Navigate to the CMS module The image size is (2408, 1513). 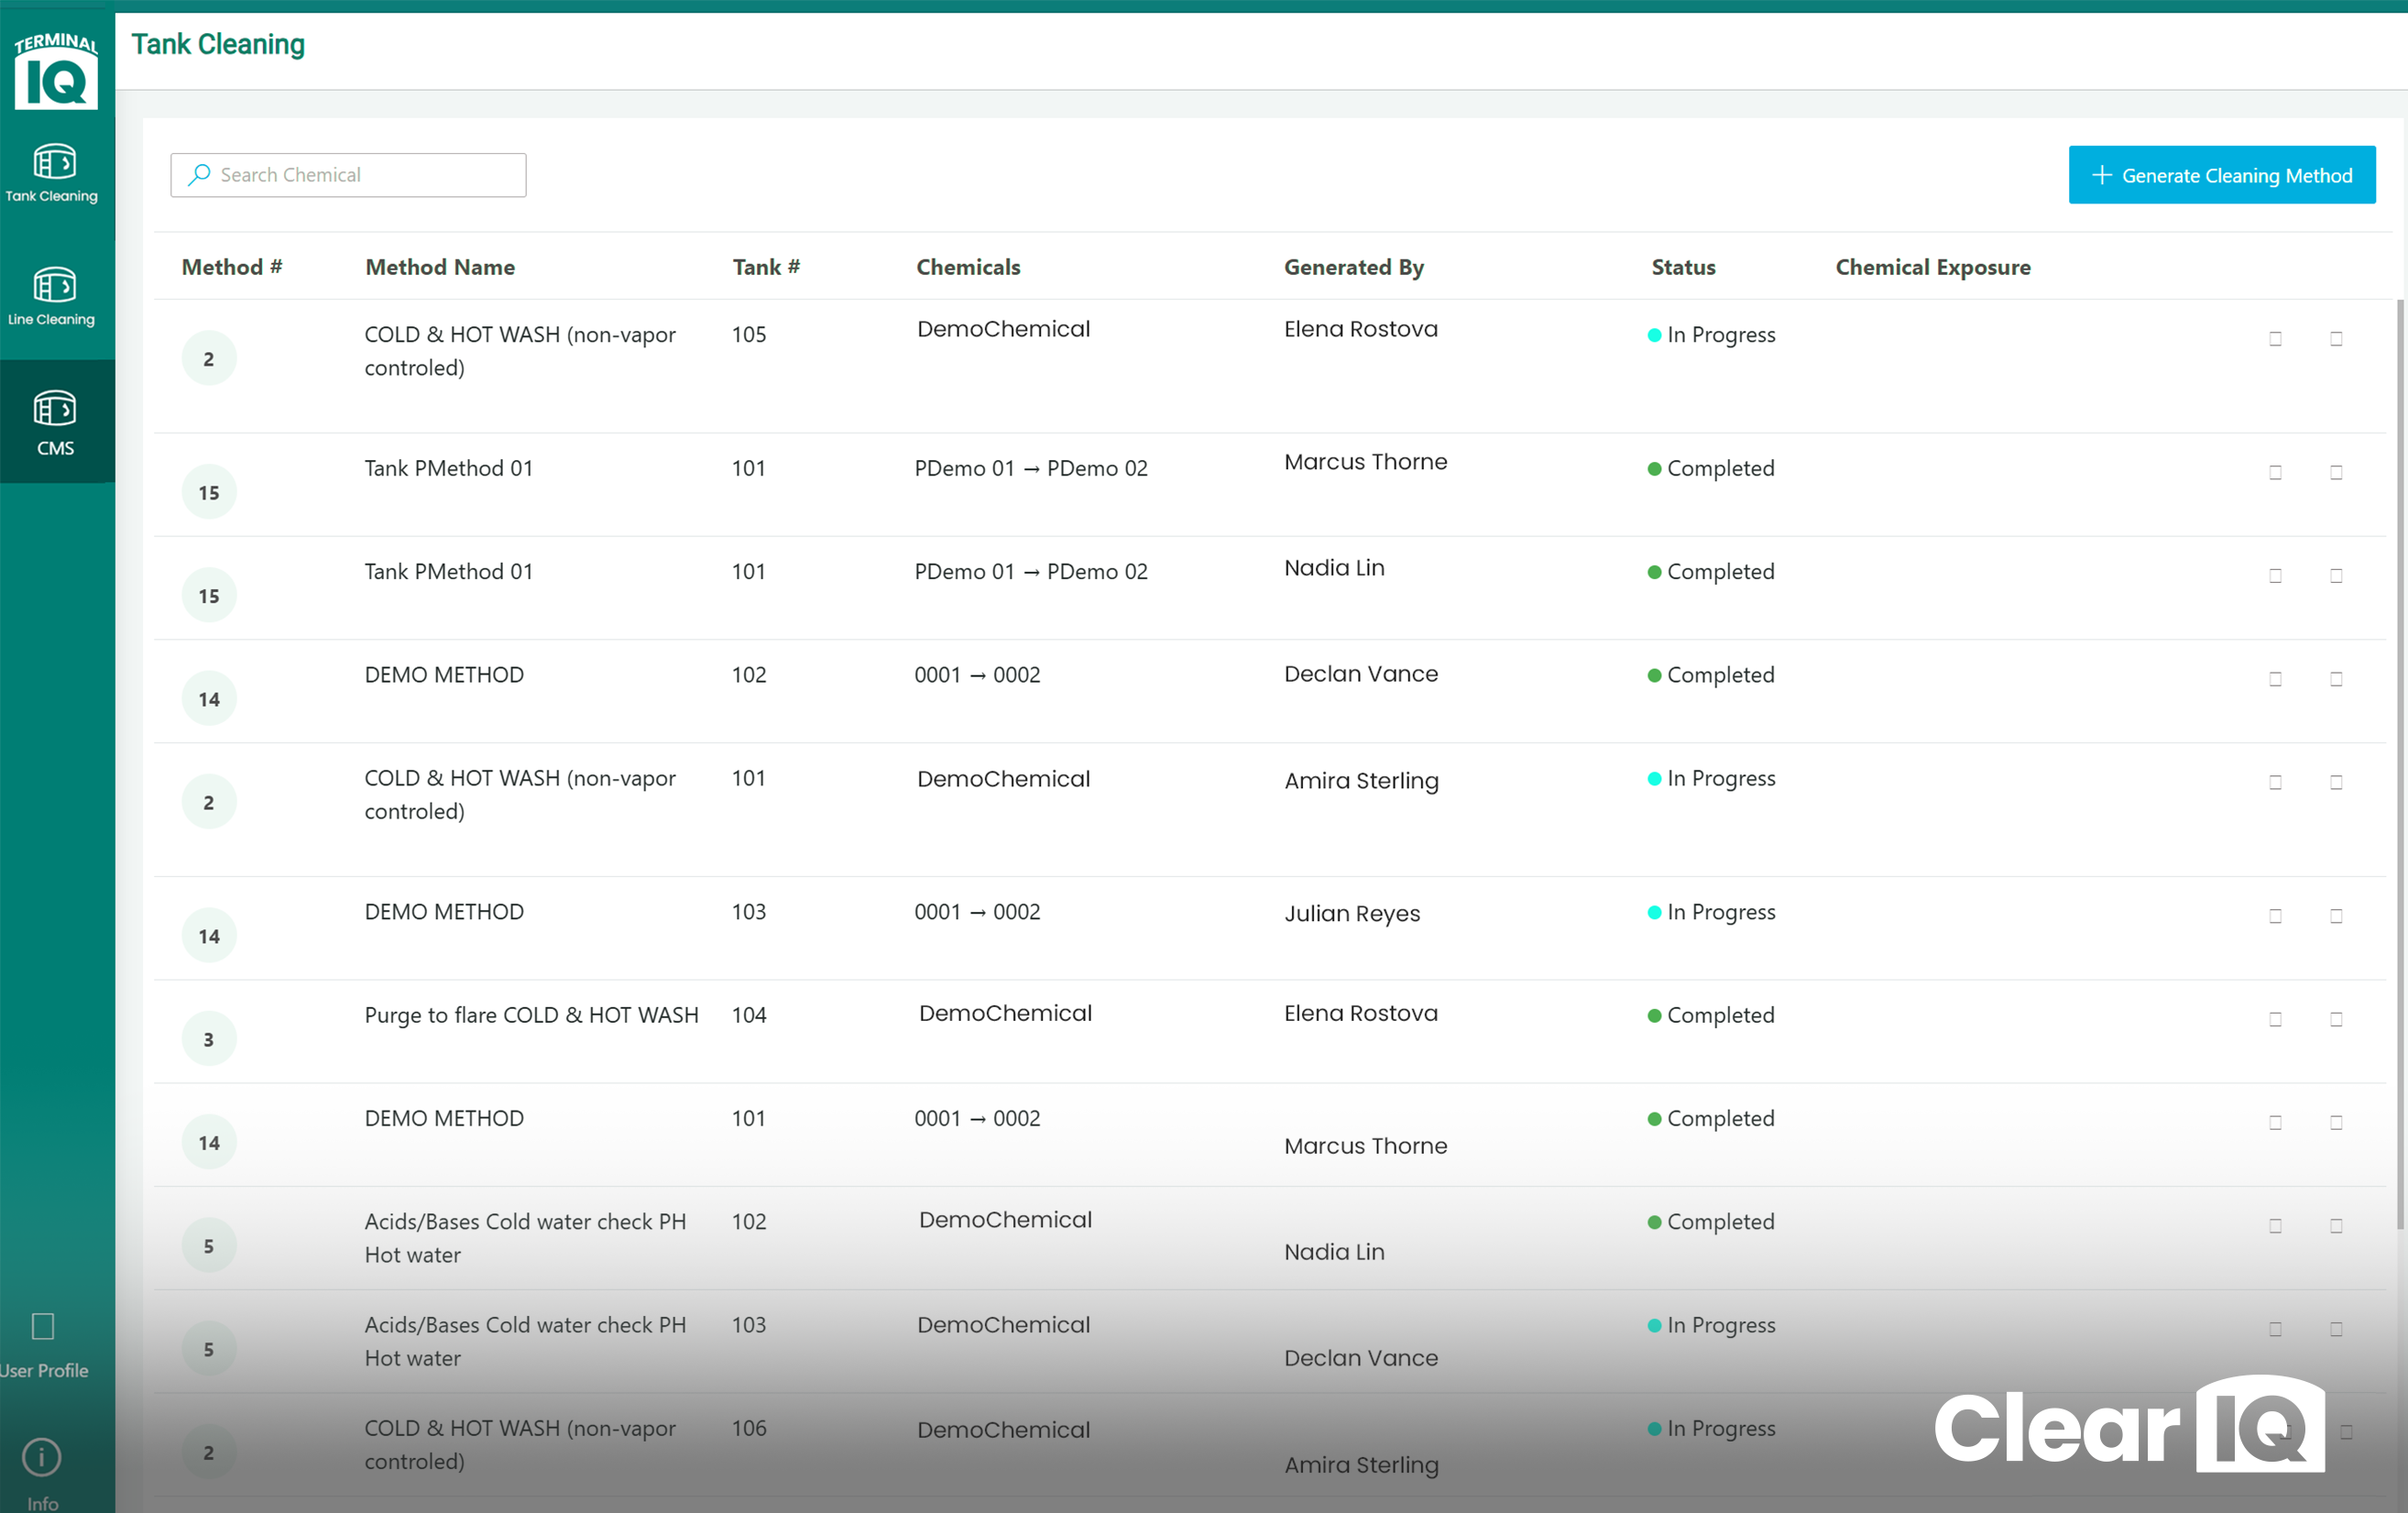pyautogui.click(x=55, y=421)
